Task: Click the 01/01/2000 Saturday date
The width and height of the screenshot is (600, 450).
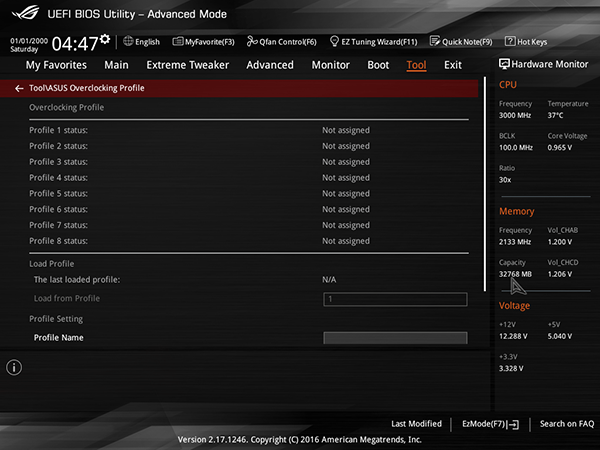Action: pos(29,45)
